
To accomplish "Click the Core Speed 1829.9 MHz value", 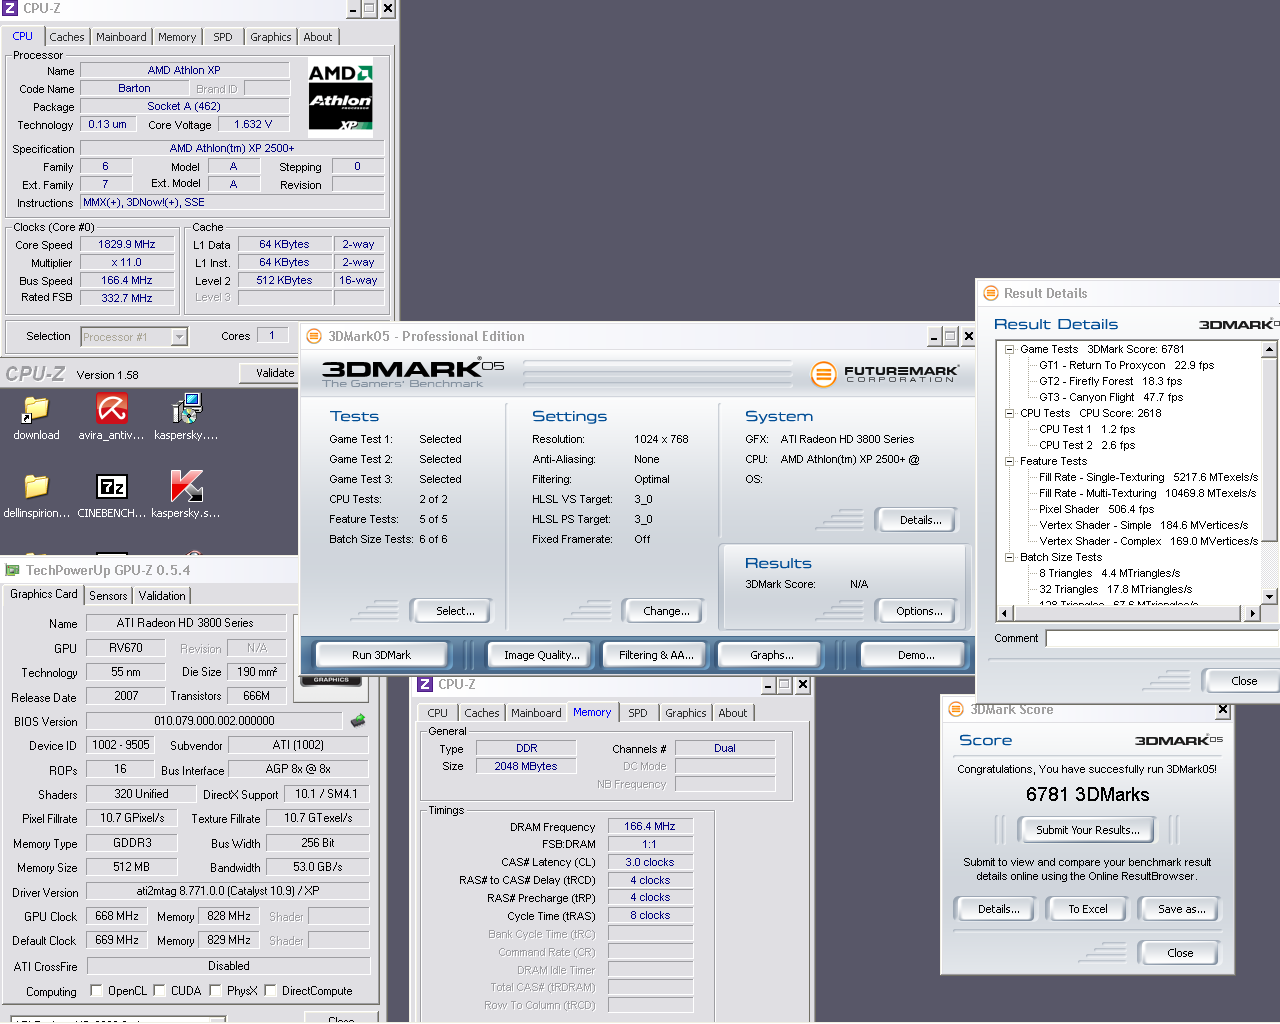I will pos(126,244).
